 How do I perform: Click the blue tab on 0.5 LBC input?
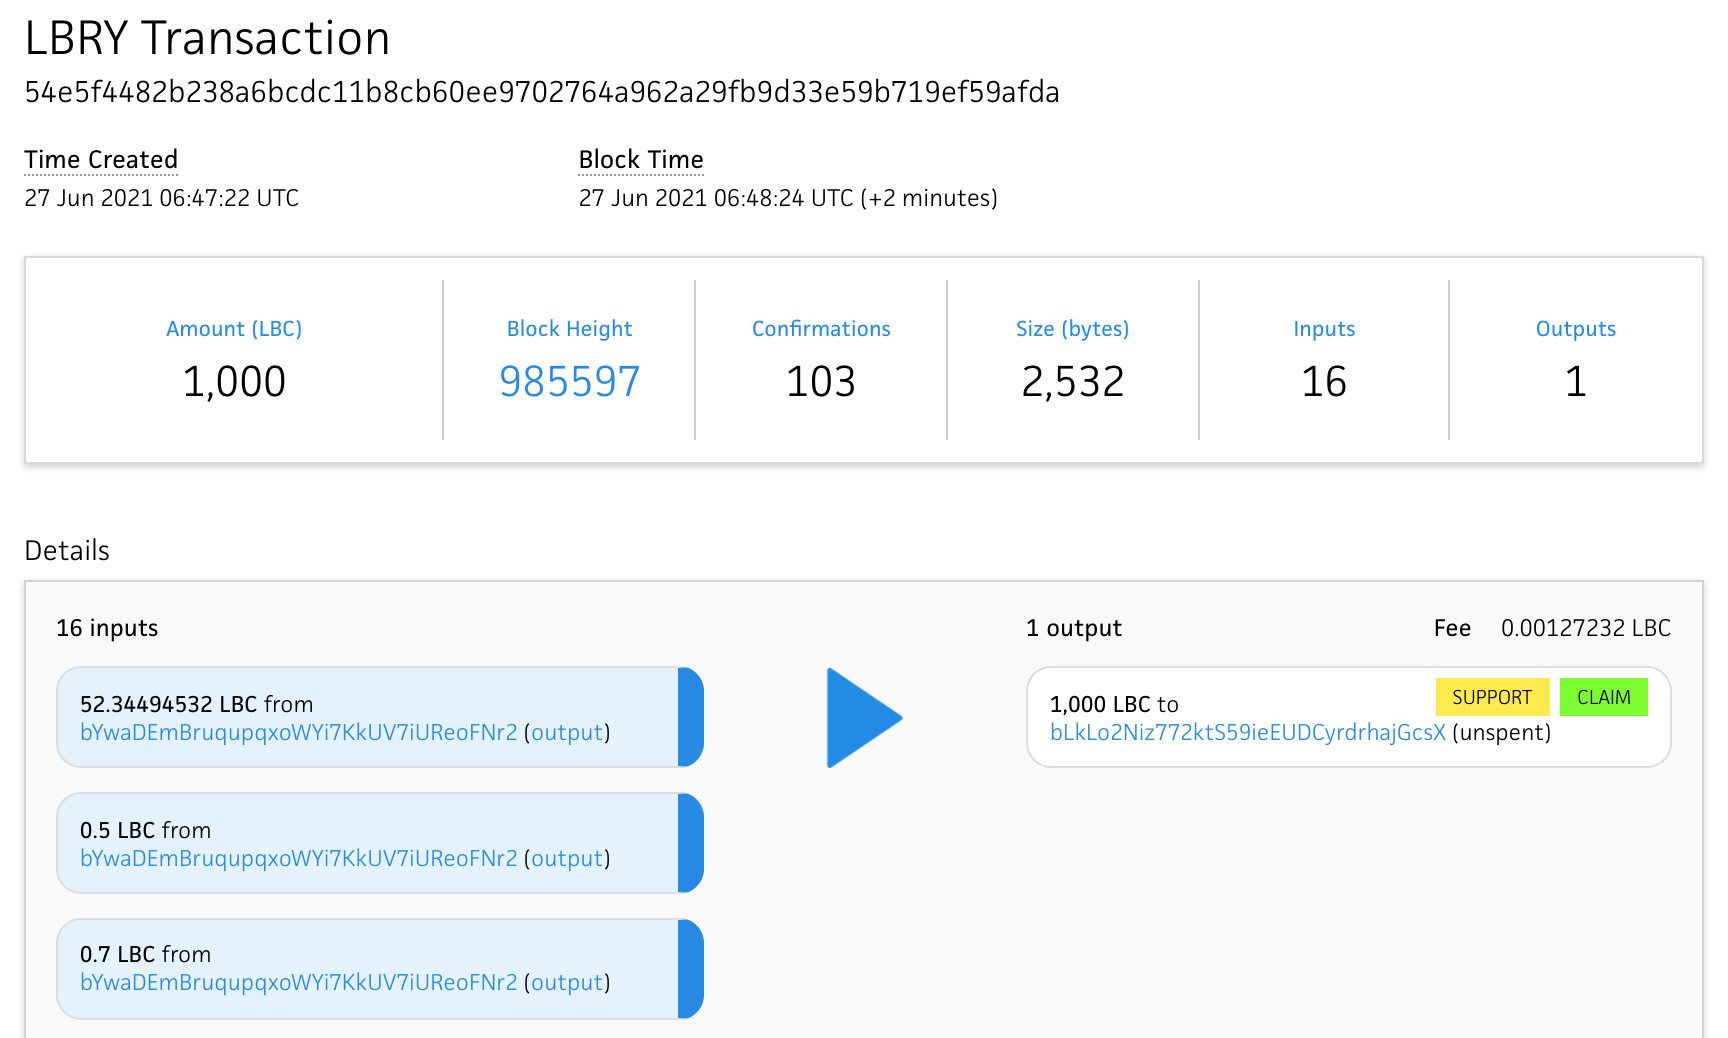(691, 843)
